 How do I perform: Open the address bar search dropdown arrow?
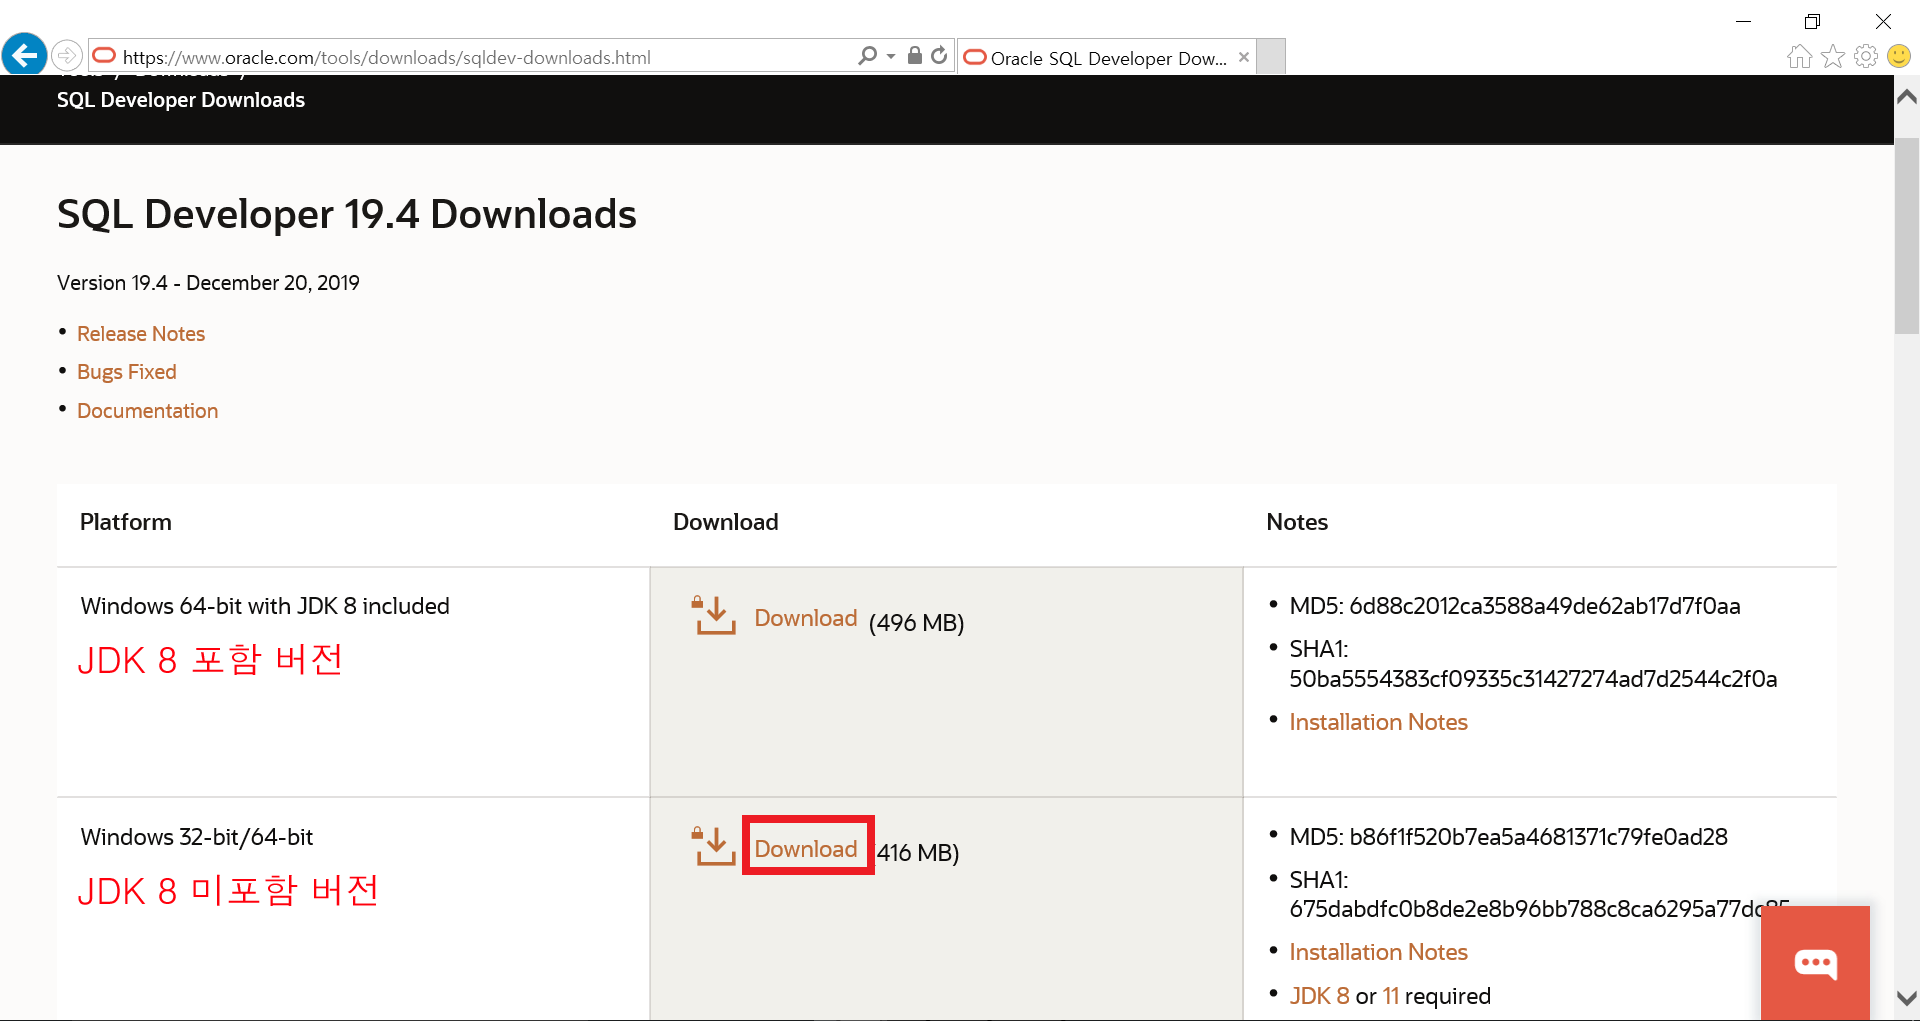[891, 57]
